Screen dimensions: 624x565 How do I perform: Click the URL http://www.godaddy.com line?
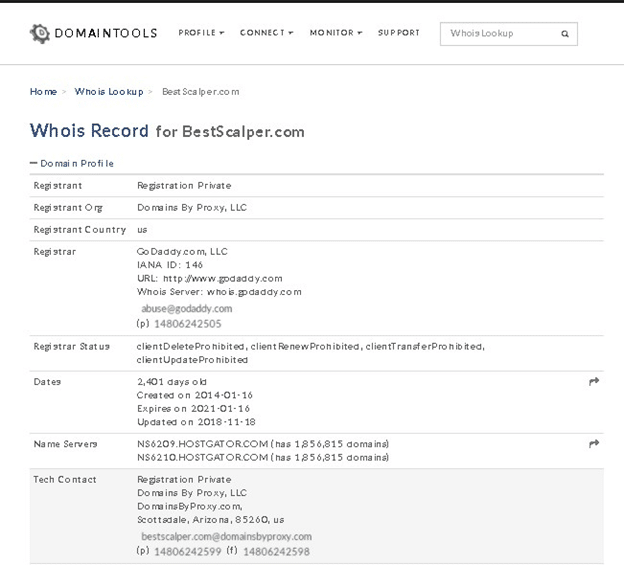(x=210, y=279)
